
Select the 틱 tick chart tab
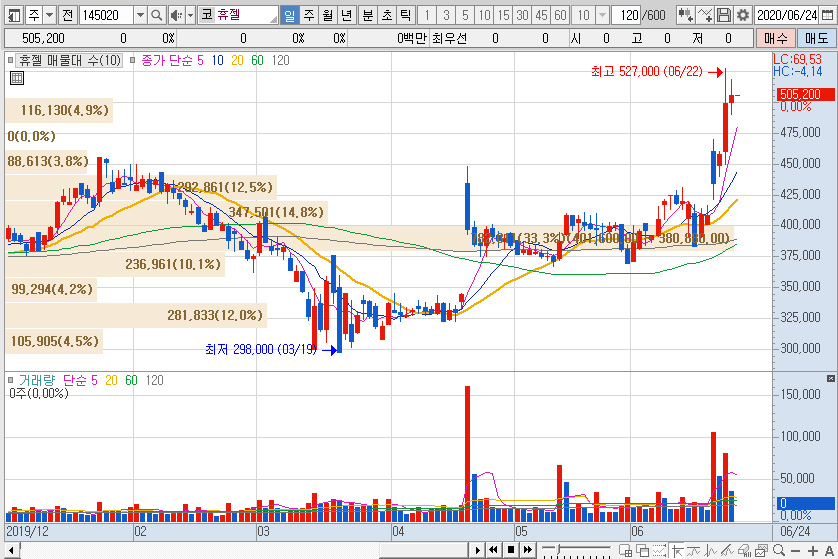tap(406, 15)
